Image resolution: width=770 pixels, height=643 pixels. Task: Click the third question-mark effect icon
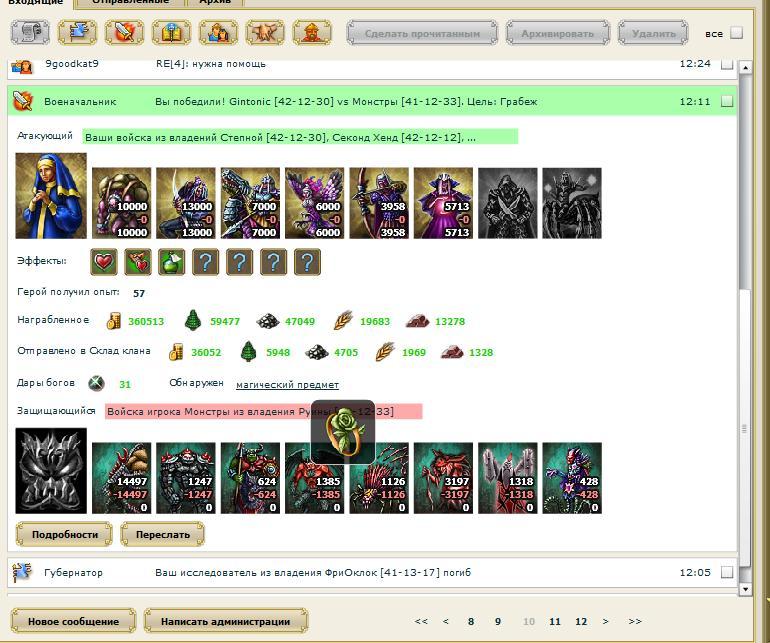coord(274,262)
